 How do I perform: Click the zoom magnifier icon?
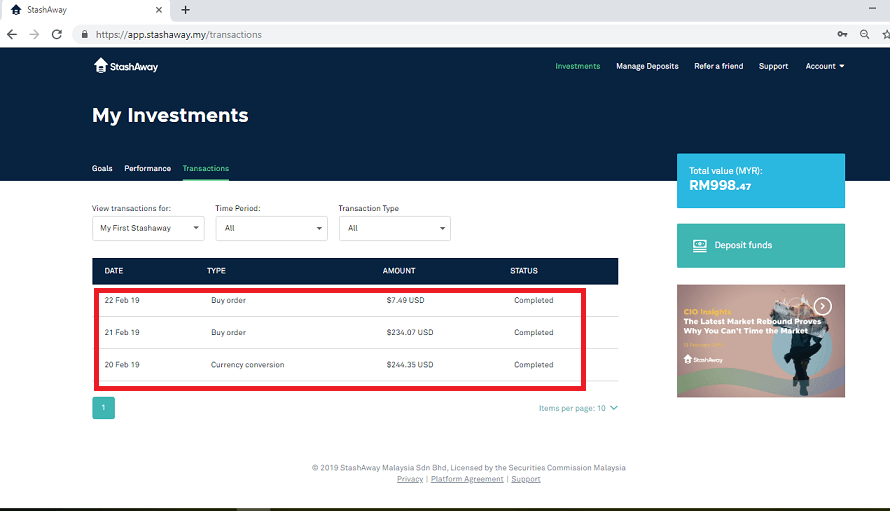pyautogui.click(x=864, y=35)
